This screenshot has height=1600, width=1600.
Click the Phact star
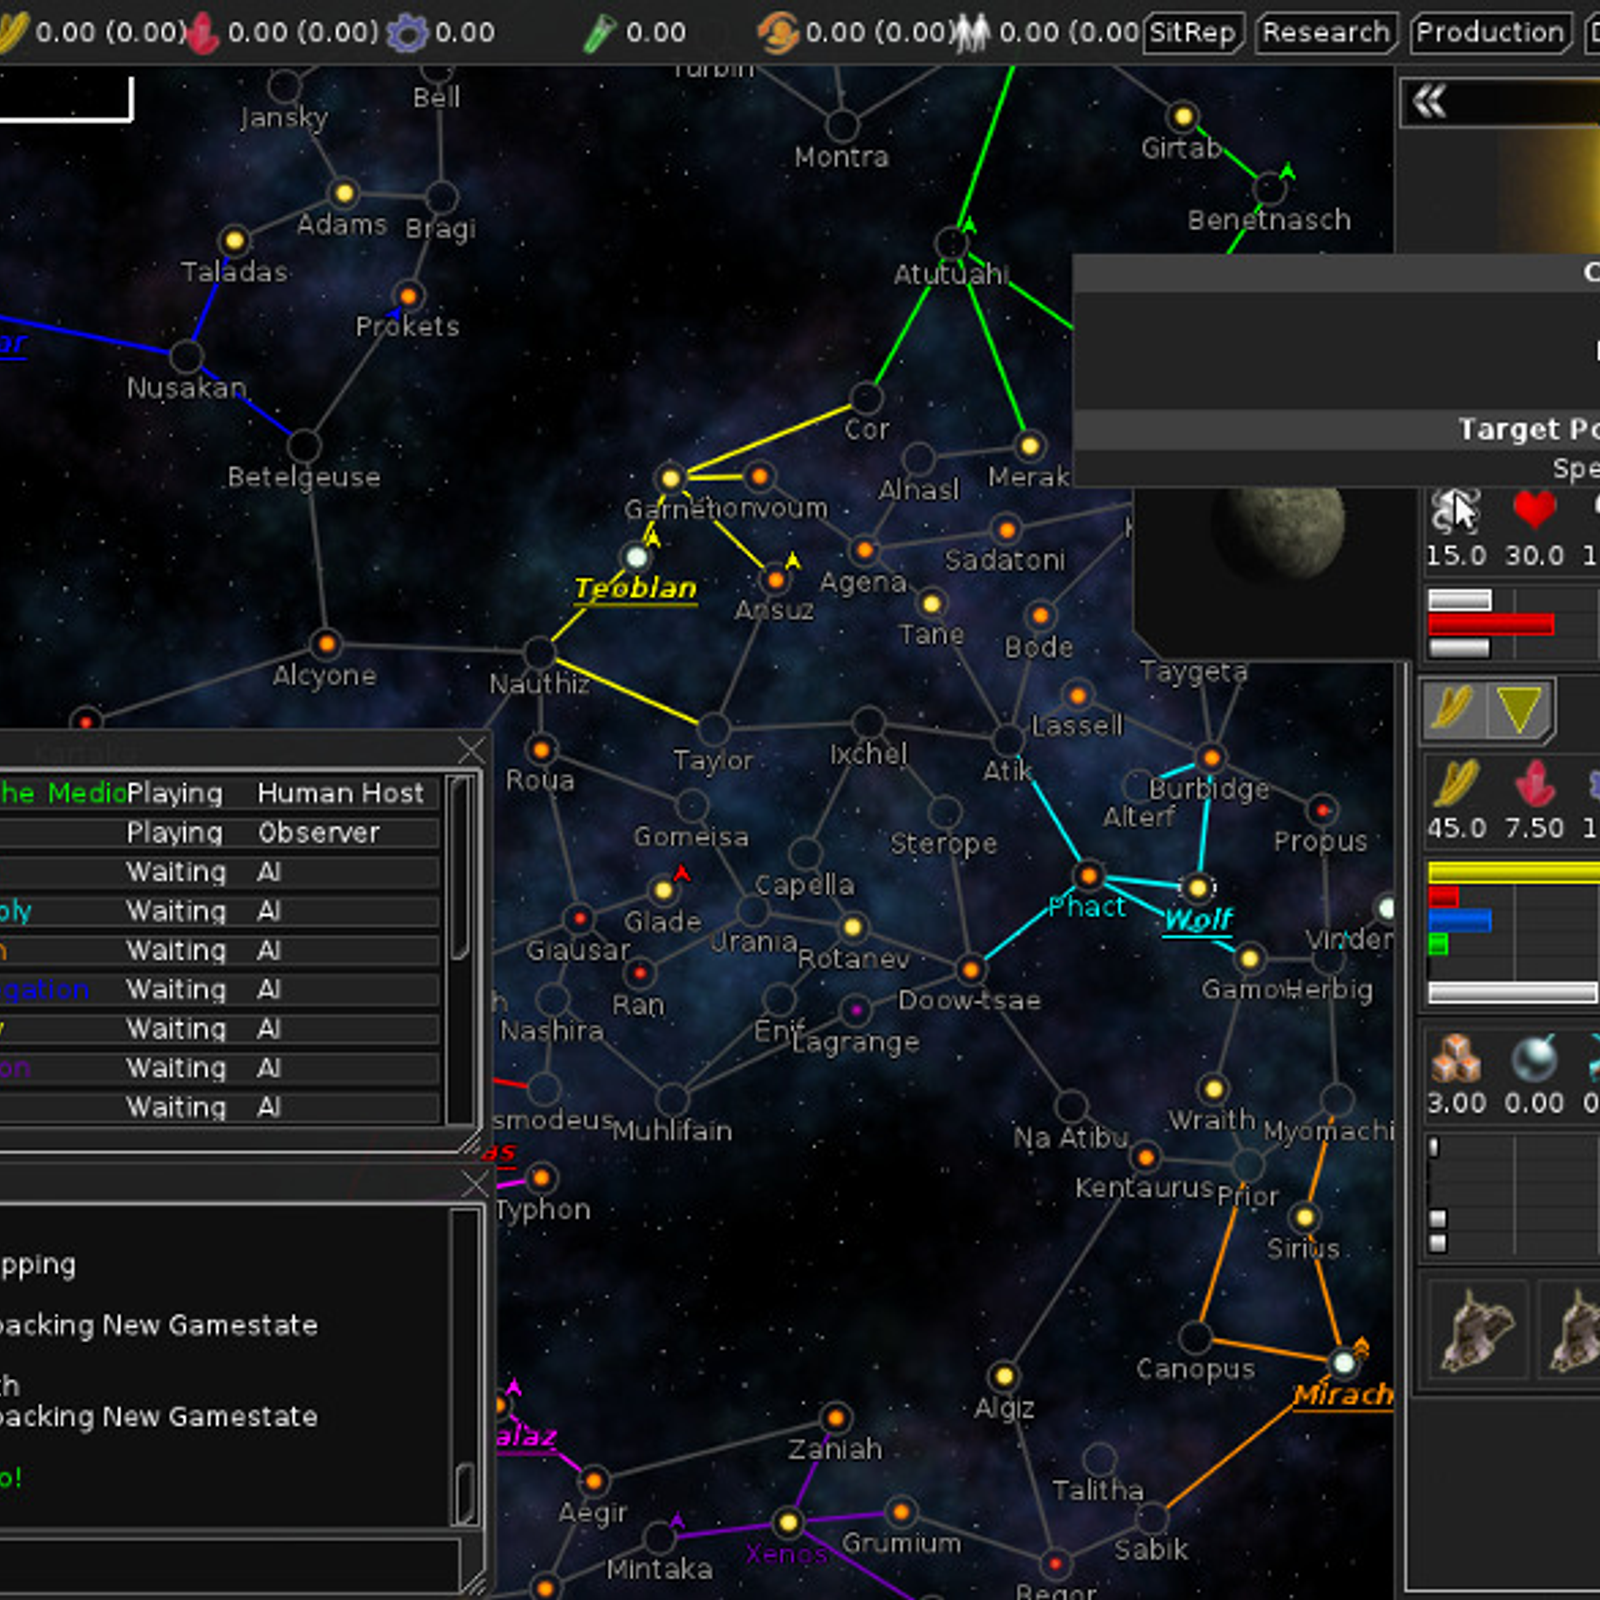1088,877
